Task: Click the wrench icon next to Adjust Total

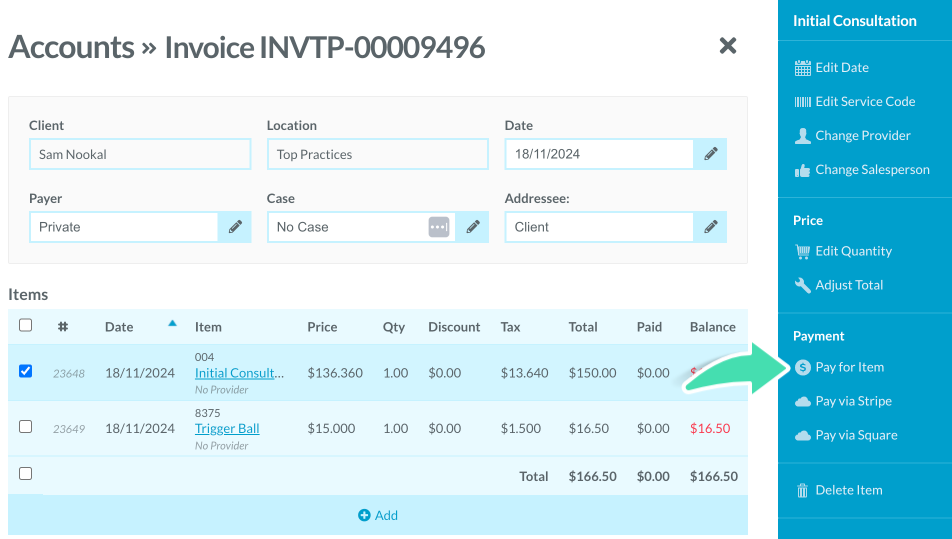Action: pyautogui.click(x=803, y=285)
